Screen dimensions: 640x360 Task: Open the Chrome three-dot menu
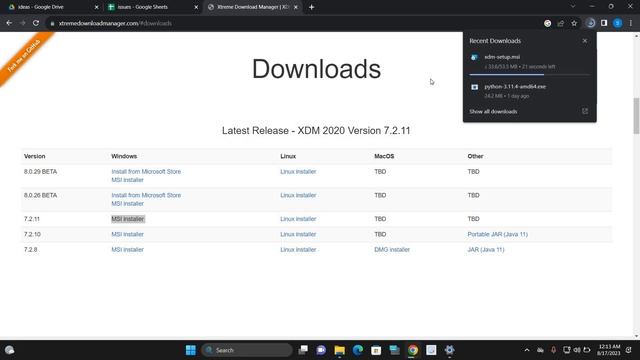(x=631, y=23)
